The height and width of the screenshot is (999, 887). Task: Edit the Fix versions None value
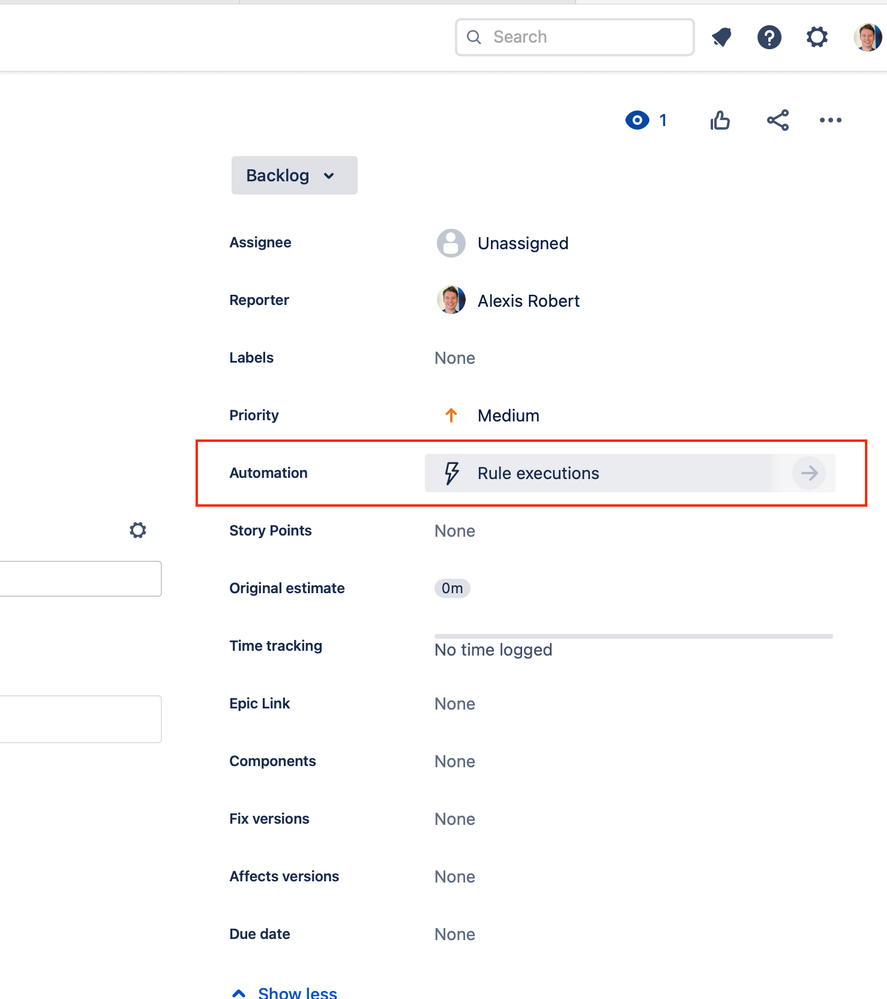point(454,819)
